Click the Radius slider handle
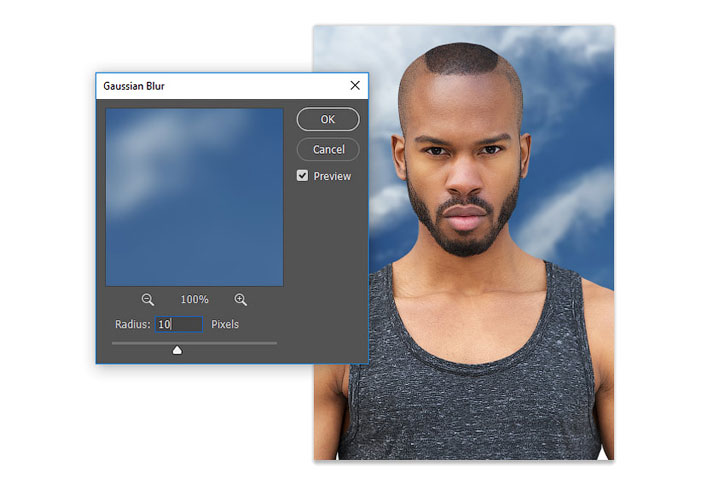 (177, 349)
